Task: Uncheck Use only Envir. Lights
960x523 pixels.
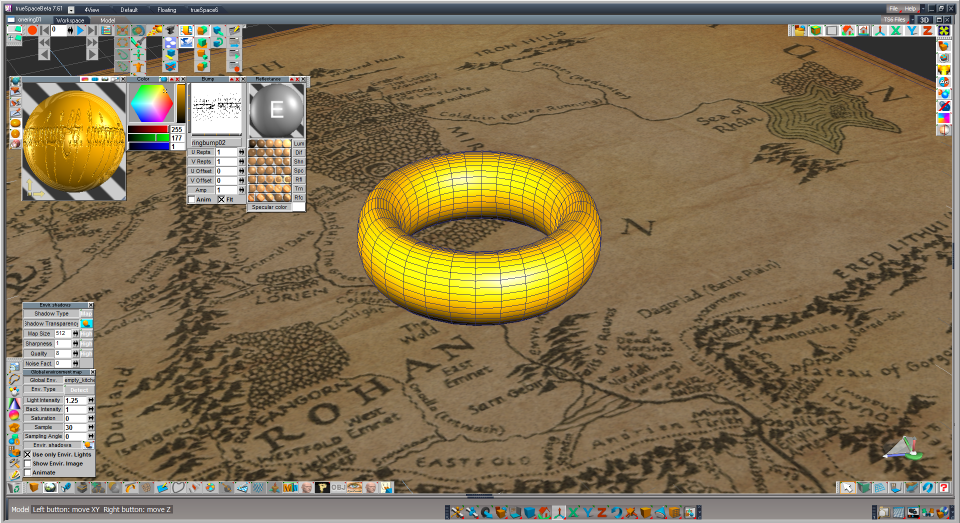Action: click(28, 454)
